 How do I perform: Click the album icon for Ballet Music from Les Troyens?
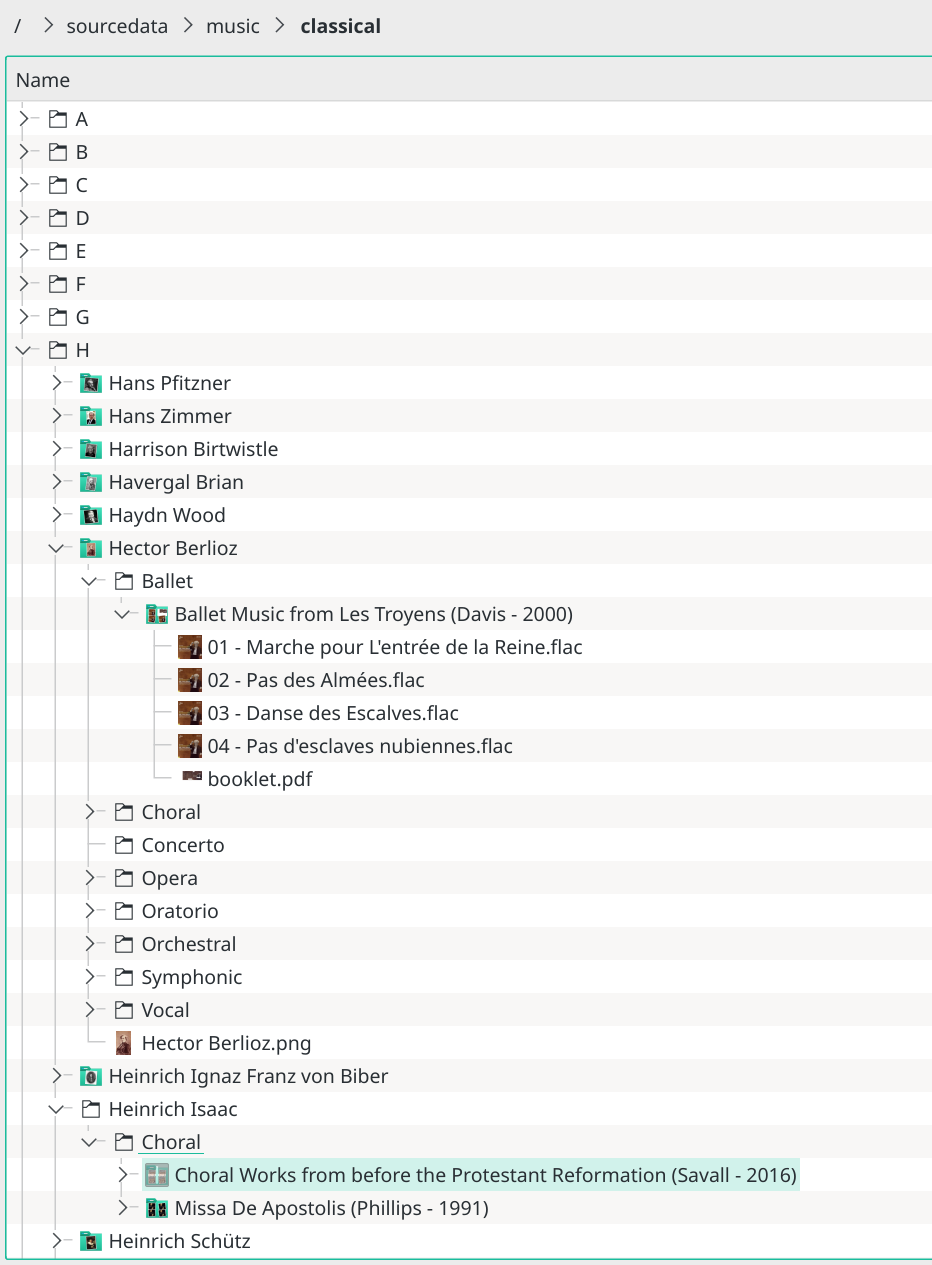point(156,613)
